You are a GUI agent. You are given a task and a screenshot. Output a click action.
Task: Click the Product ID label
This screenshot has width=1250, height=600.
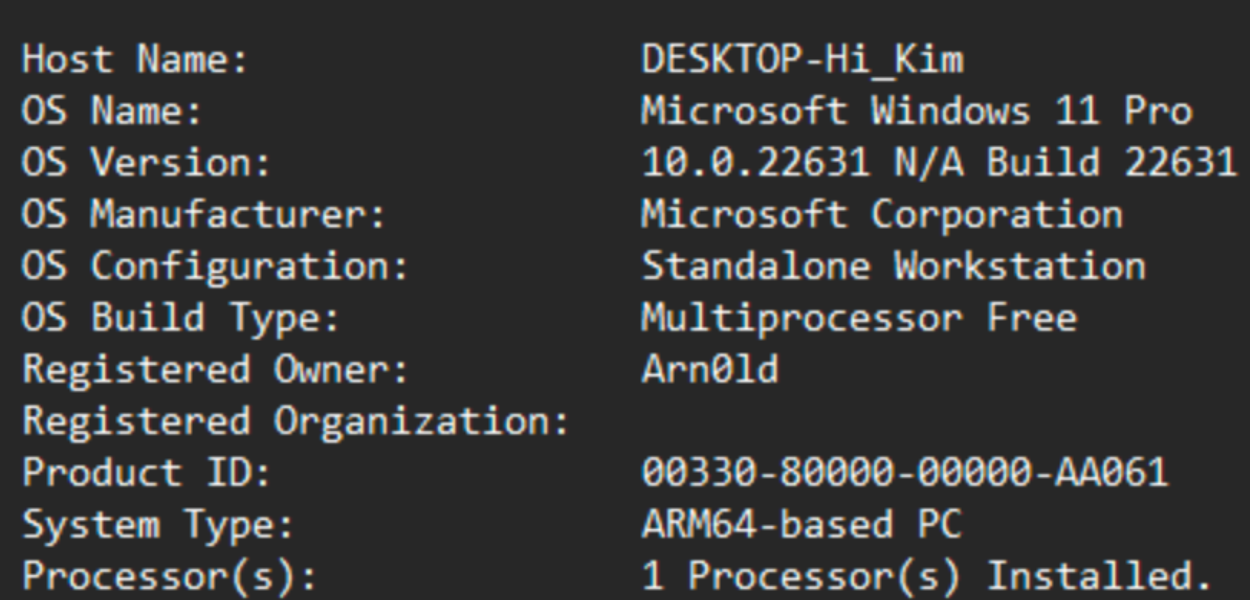146,474
